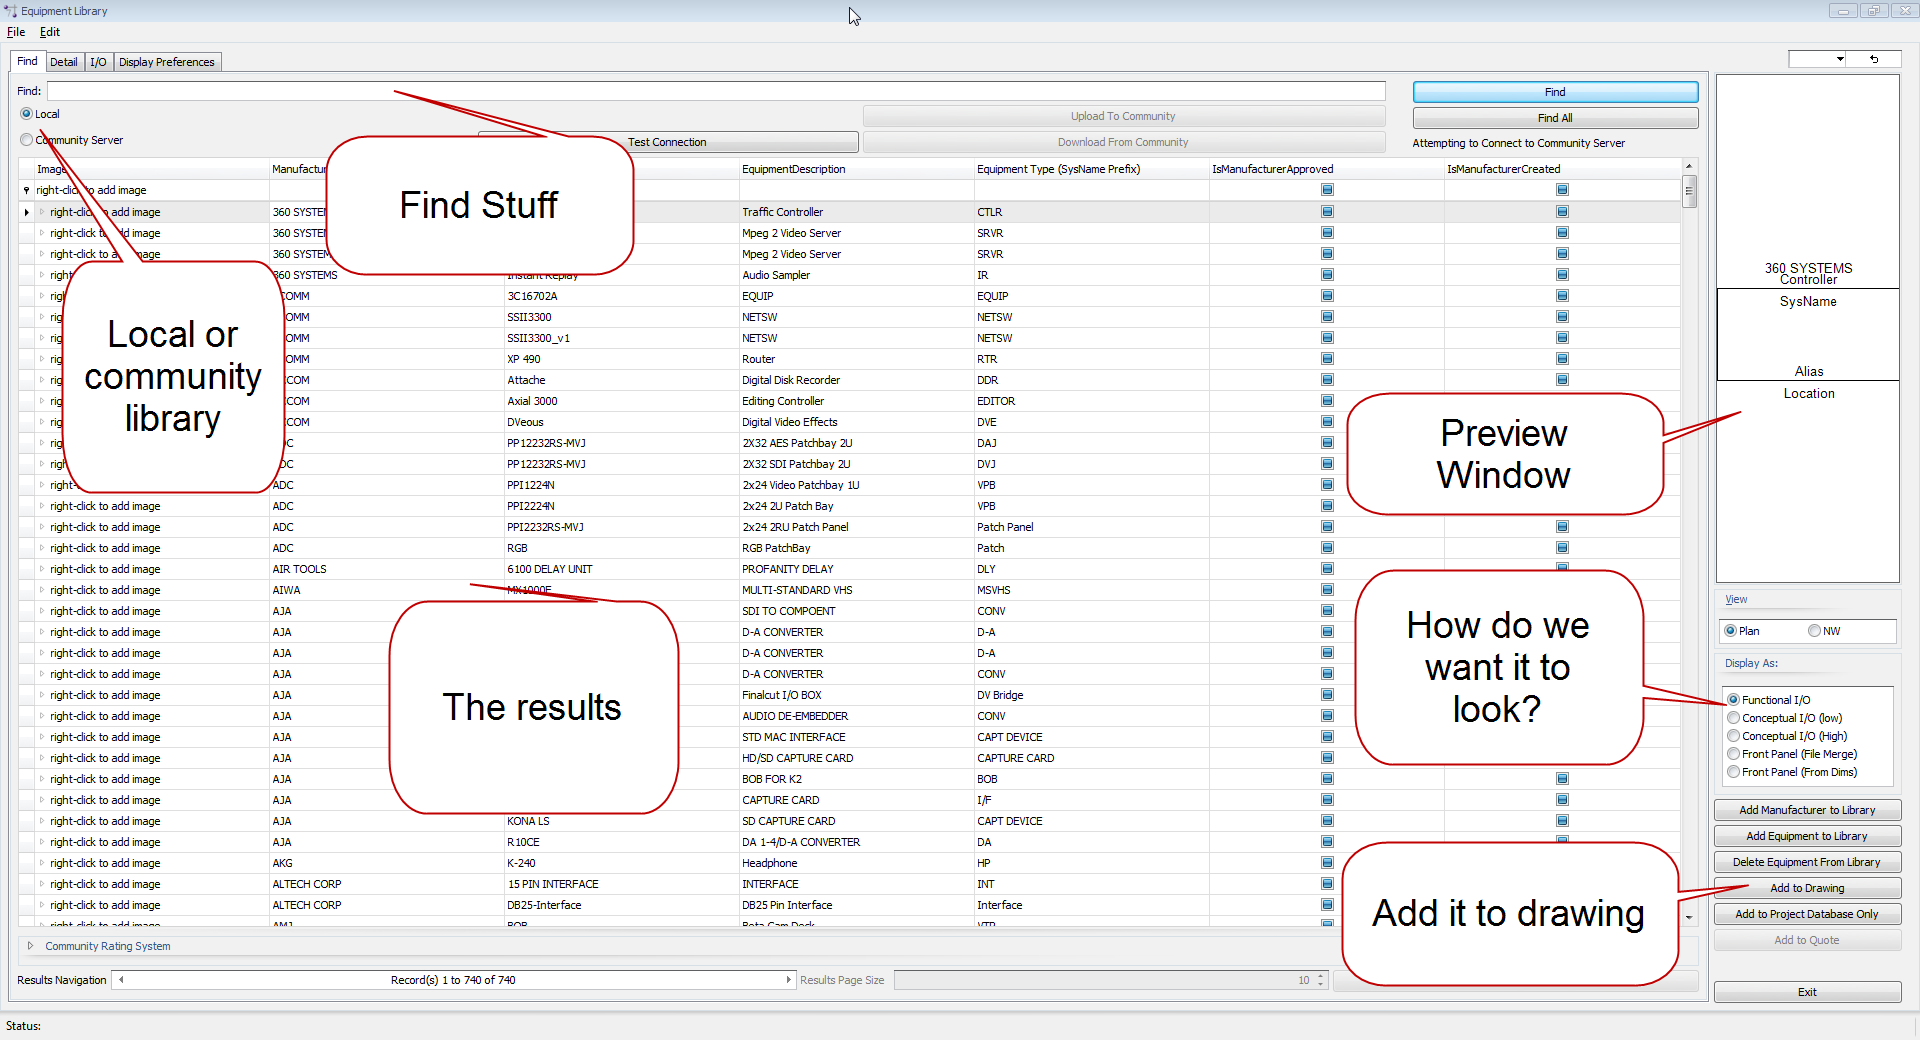Toggle IsManufacturerCreated for the 2x24 2RU Patch Panel row
The width and height of the screenshot is (1920, 1040).
[1562, 527]
